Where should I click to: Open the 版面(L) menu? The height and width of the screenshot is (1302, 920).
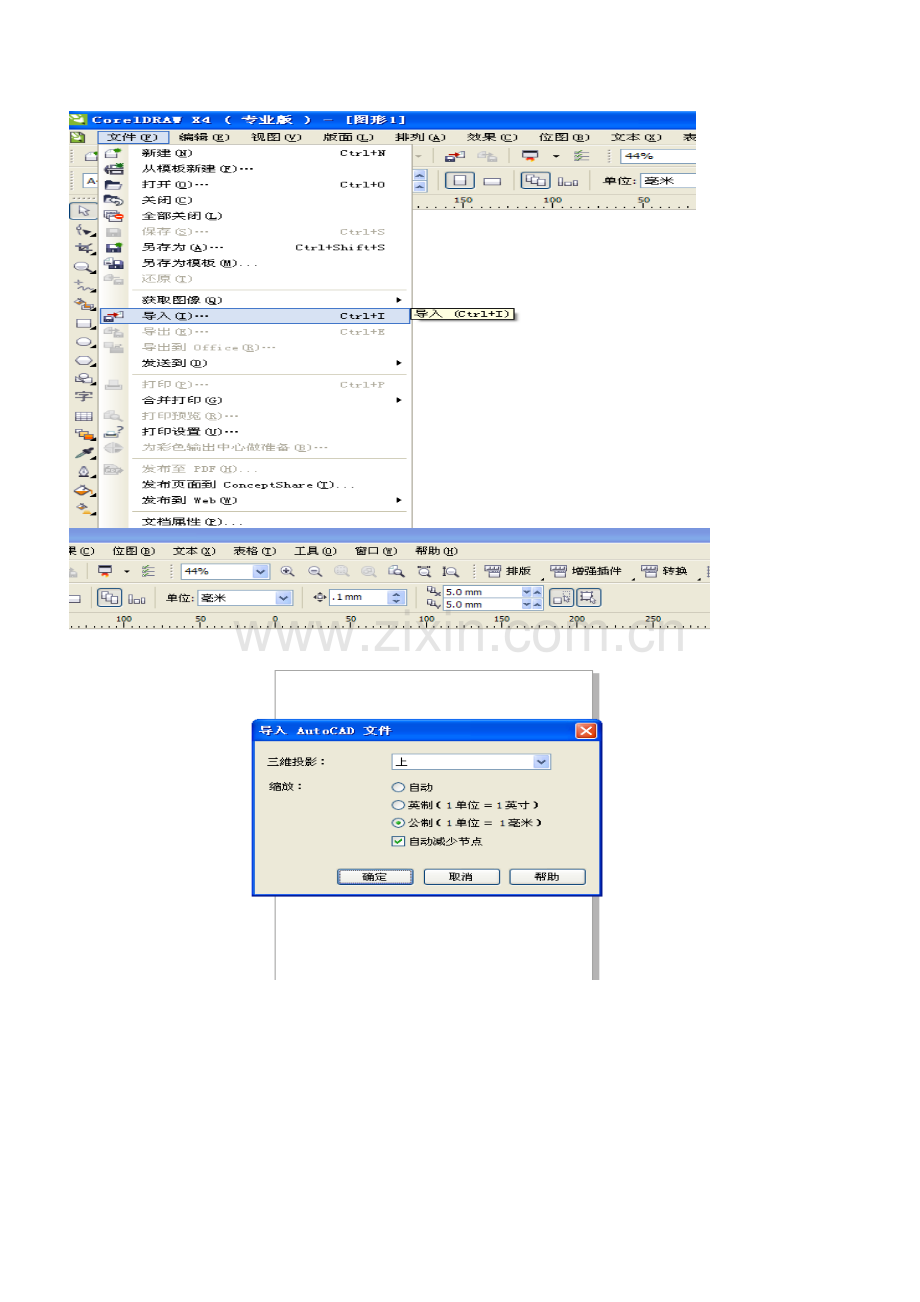348,137
